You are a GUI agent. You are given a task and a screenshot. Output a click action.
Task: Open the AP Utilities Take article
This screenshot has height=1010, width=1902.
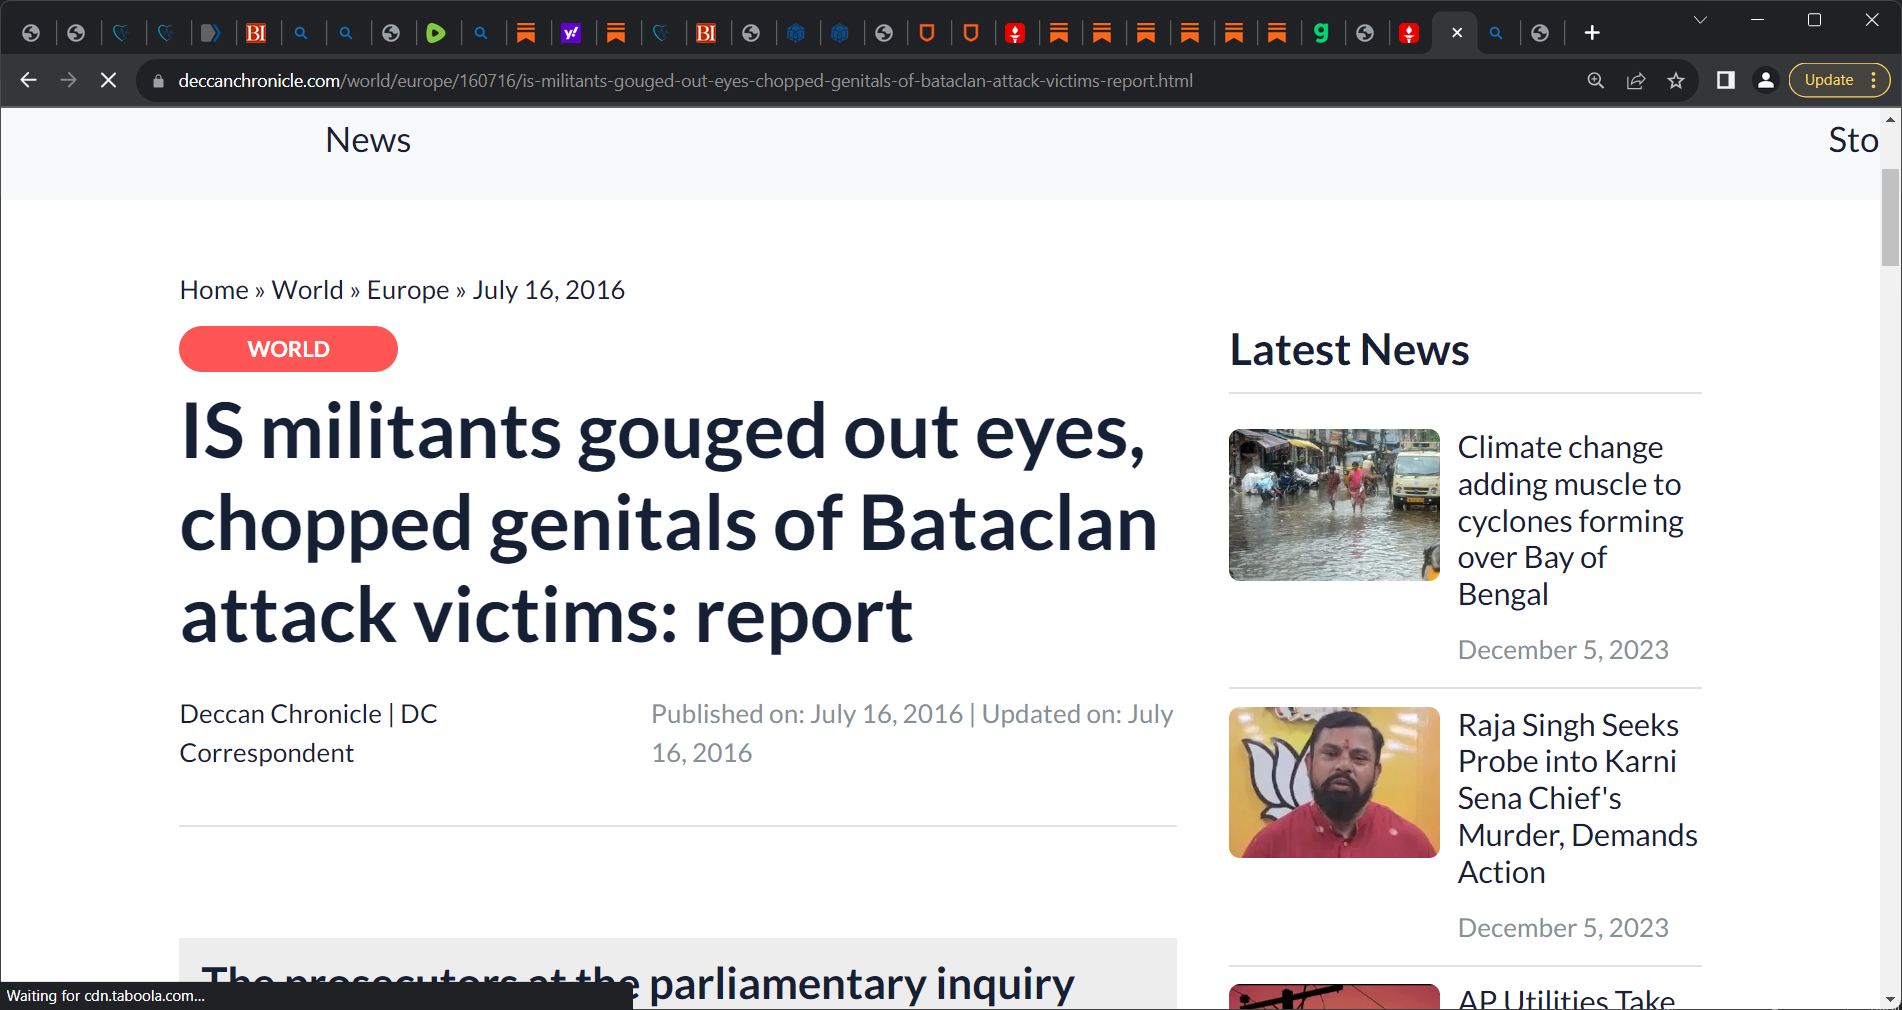[x=1566, y=998]
